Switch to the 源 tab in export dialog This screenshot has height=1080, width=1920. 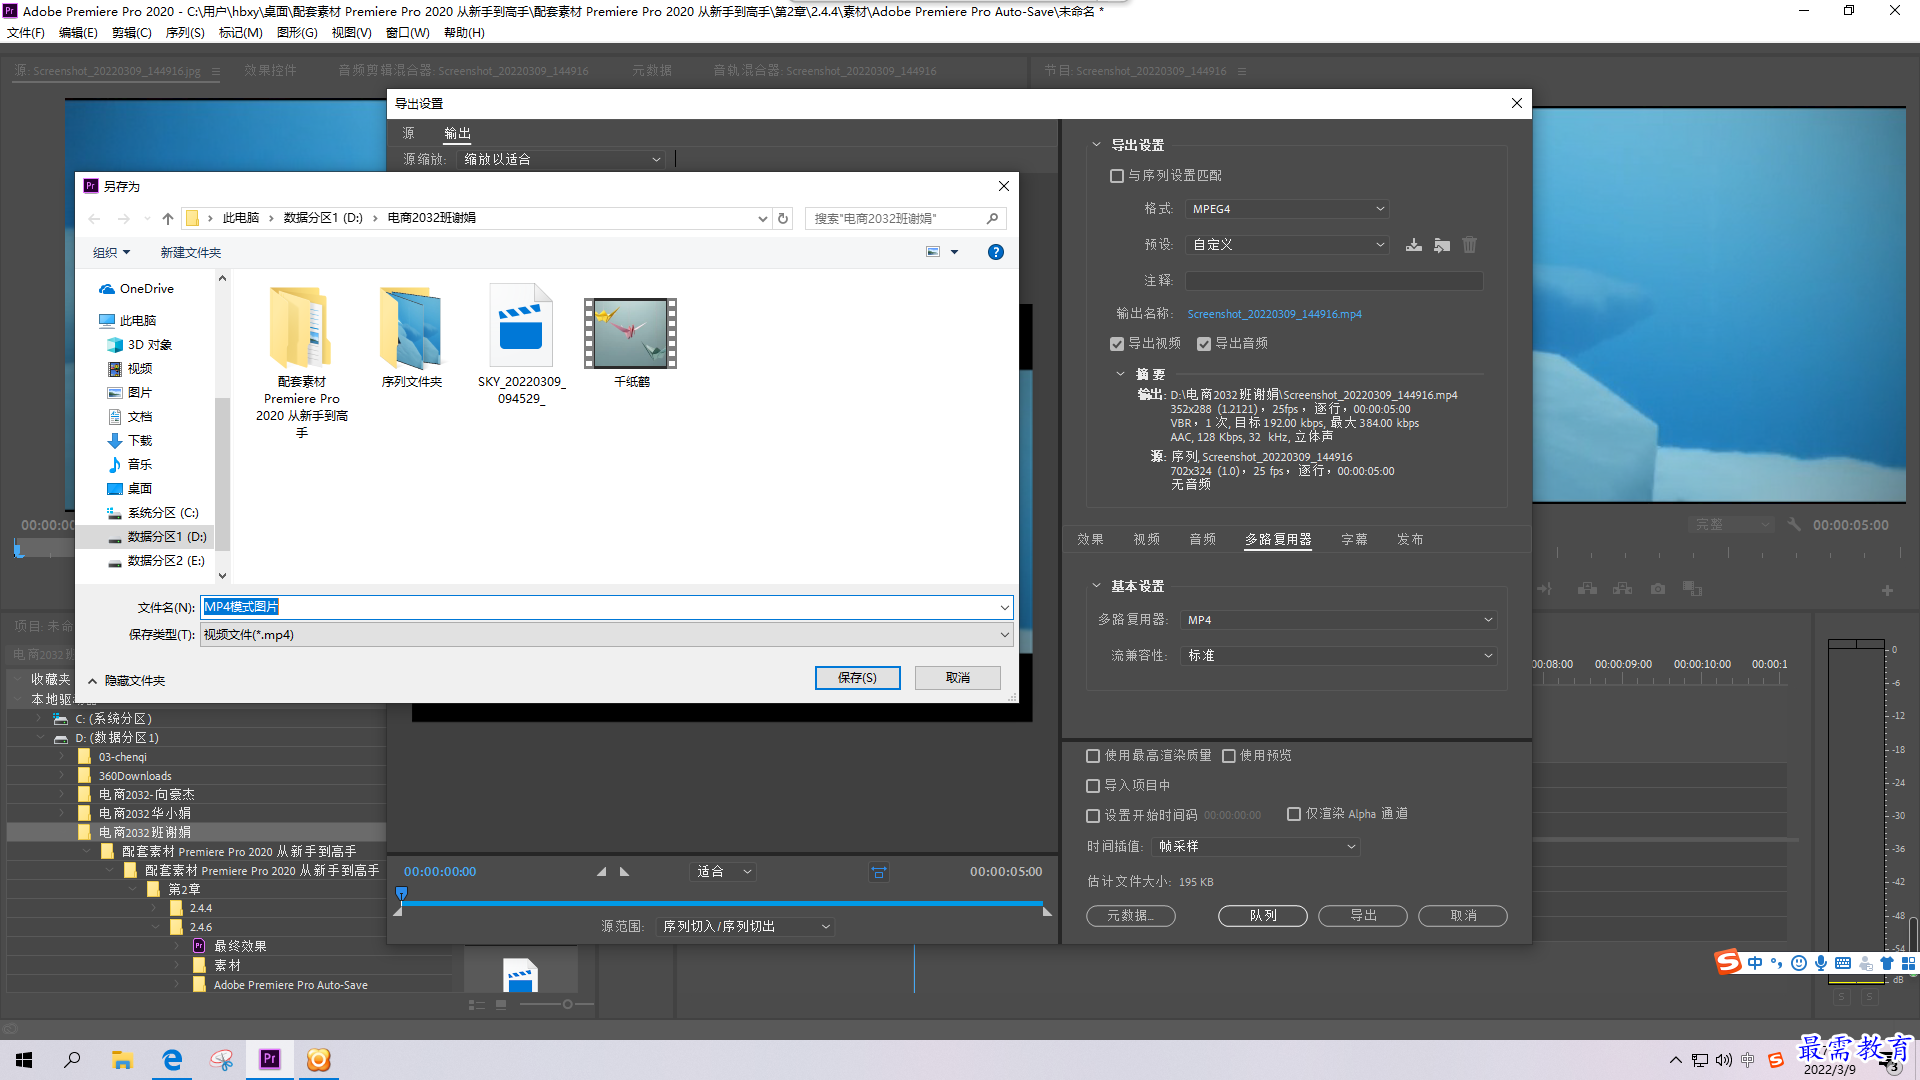pos(408,133)
